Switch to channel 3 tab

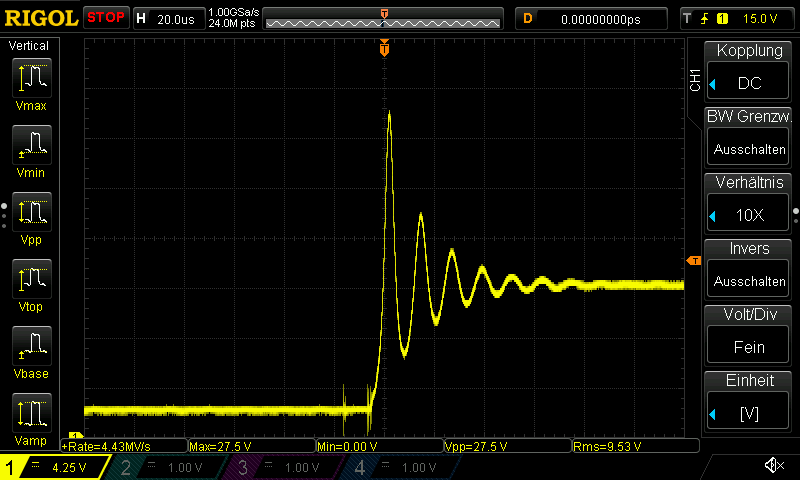(x=284, y=467)
